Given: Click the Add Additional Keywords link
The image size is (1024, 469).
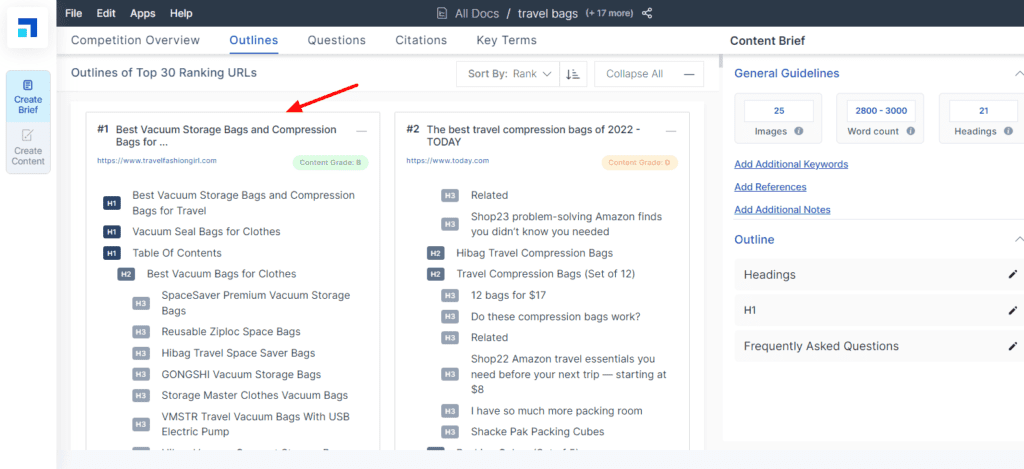Looking at the screenshot, I should coord(790,164).
